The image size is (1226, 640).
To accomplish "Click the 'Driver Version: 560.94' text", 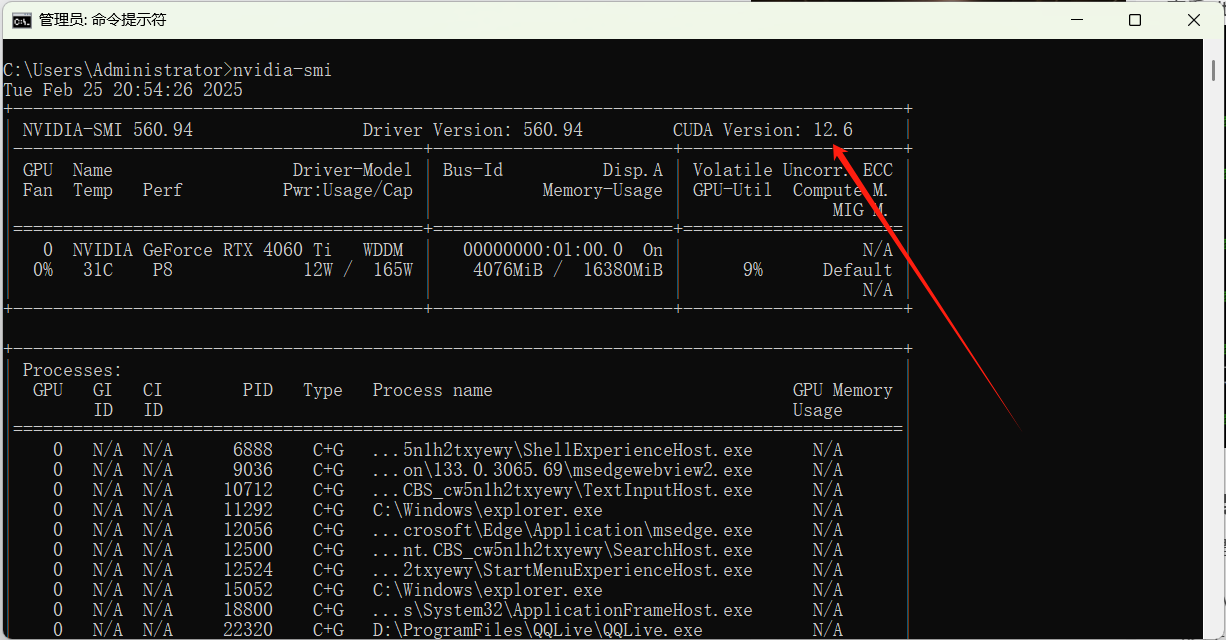I will click(472, 130).
